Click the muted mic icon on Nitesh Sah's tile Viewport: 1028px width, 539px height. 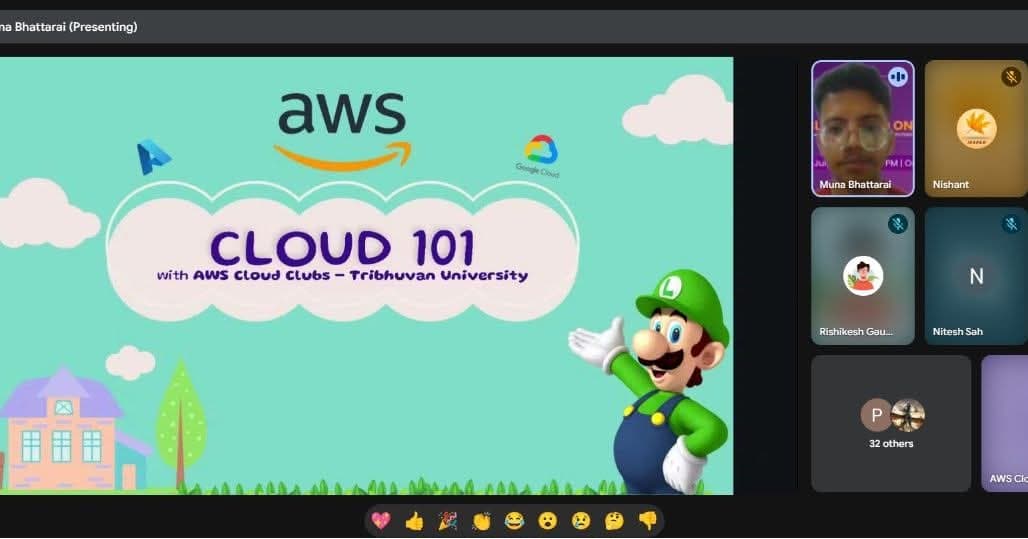pos(1011,224)
